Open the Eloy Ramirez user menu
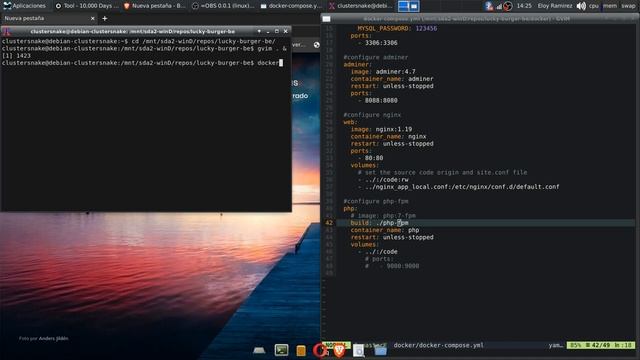Viewport: 640px width, 360px height. [x=555, y=6]
